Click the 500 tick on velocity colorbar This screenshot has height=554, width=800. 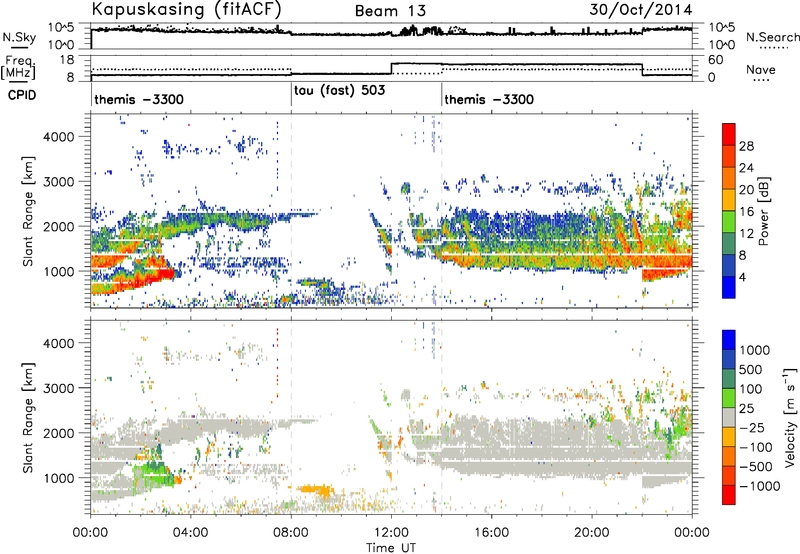point(751,369)
